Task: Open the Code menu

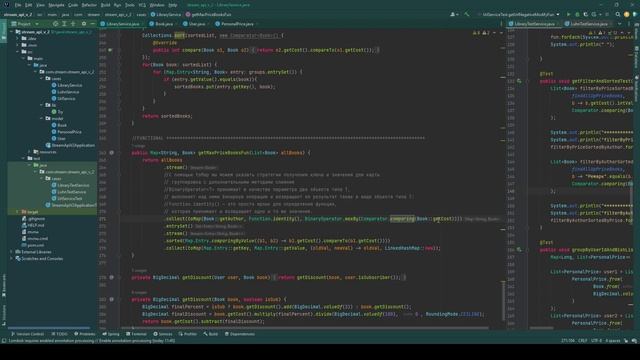Action: tap(73, 5)
